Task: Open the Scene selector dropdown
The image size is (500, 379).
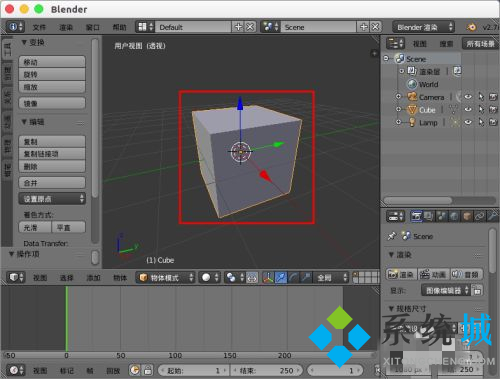Action: click(x=271, y=27)
